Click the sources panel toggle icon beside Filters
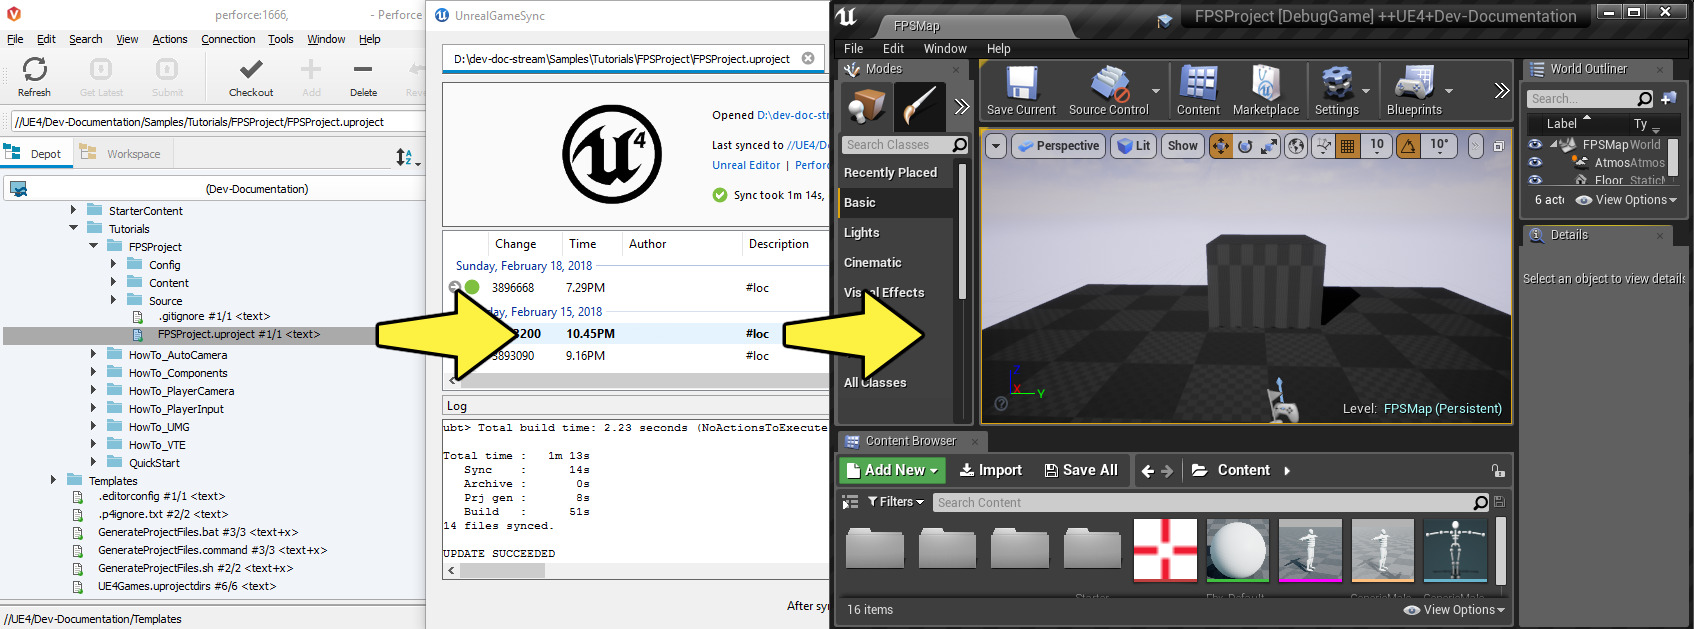 click(x=850, y=502)
